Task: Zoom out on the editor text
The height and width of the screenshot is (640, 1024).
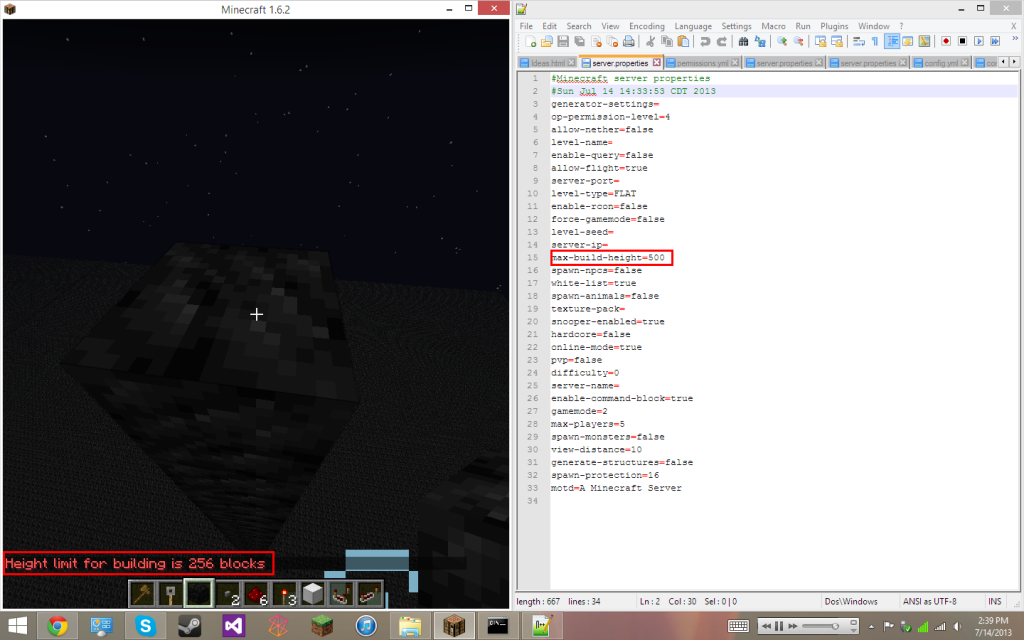Action: [x=798, y=42]
